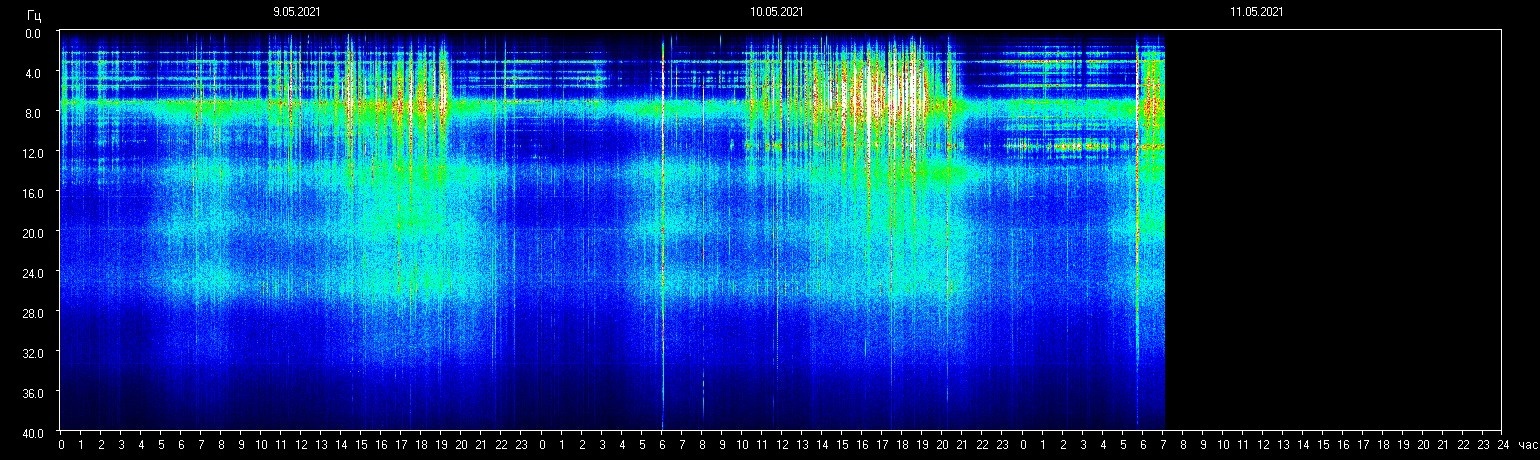Click the 10.05.2021 date label

776,12
